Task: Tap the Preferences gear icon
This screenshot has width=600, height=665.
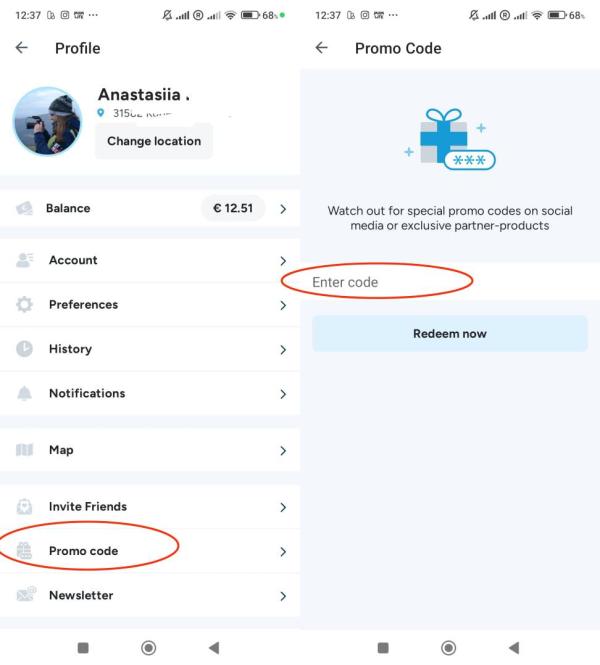Action: (x=26, y=304)
